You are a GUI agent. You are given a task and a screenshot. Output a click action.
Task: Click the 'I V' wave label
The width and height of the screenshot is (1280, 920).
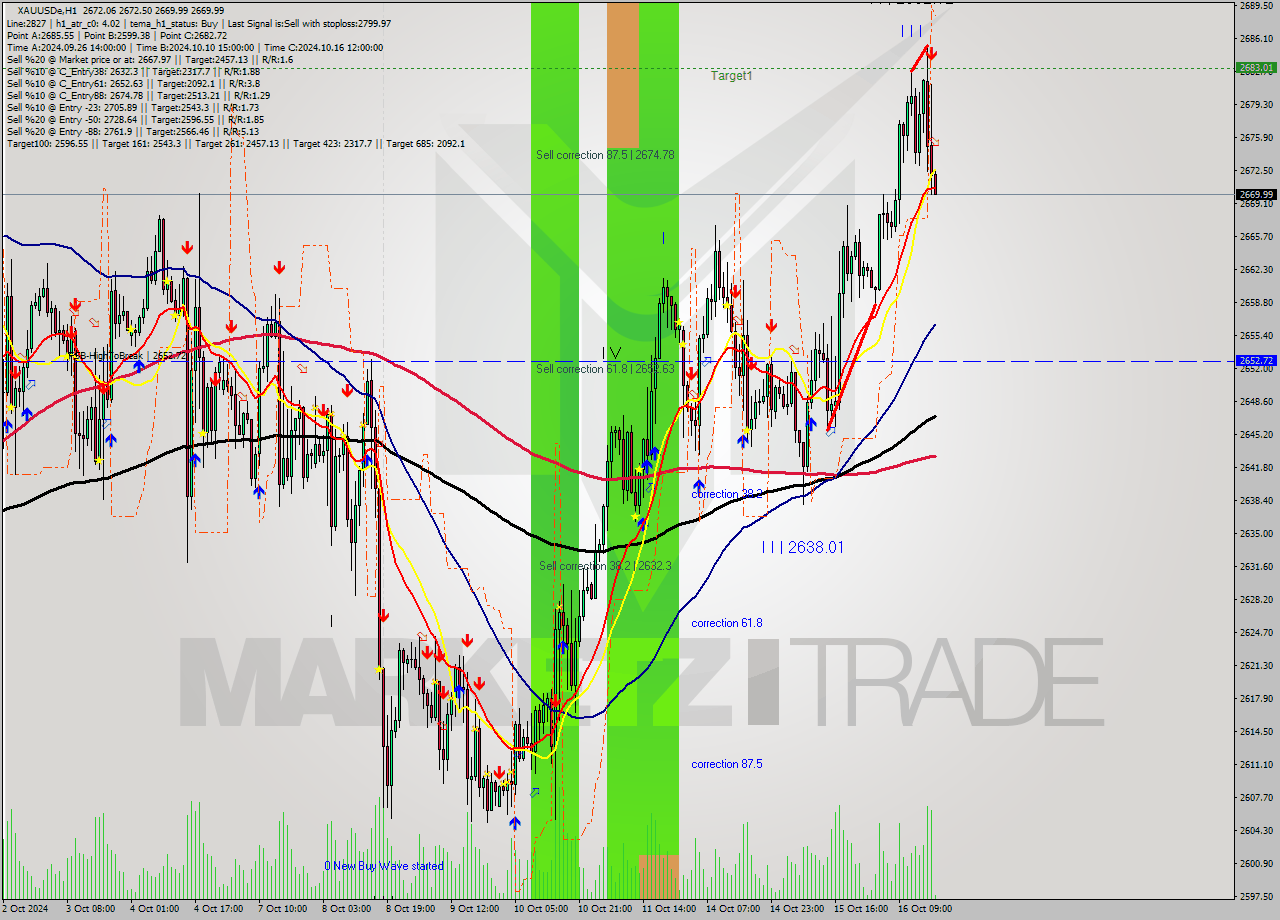[611, 352]
